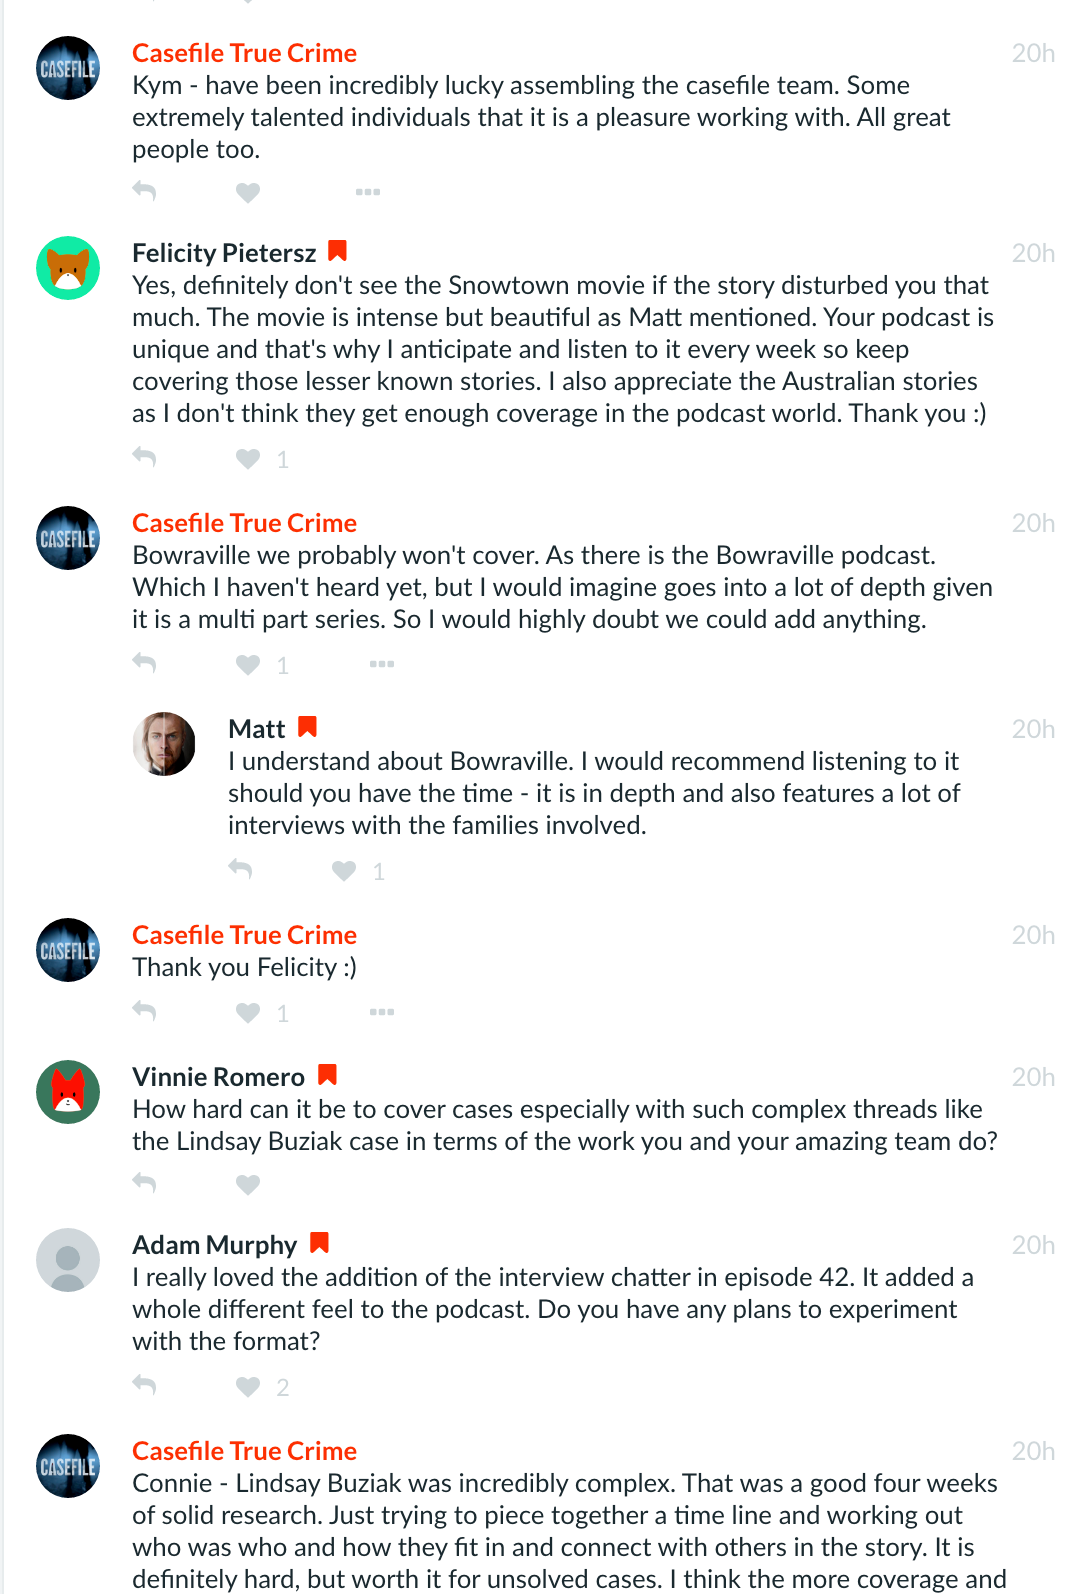
Task: Click the bookmark badge beside Vinnie Romero
Action: point(327,1075)
